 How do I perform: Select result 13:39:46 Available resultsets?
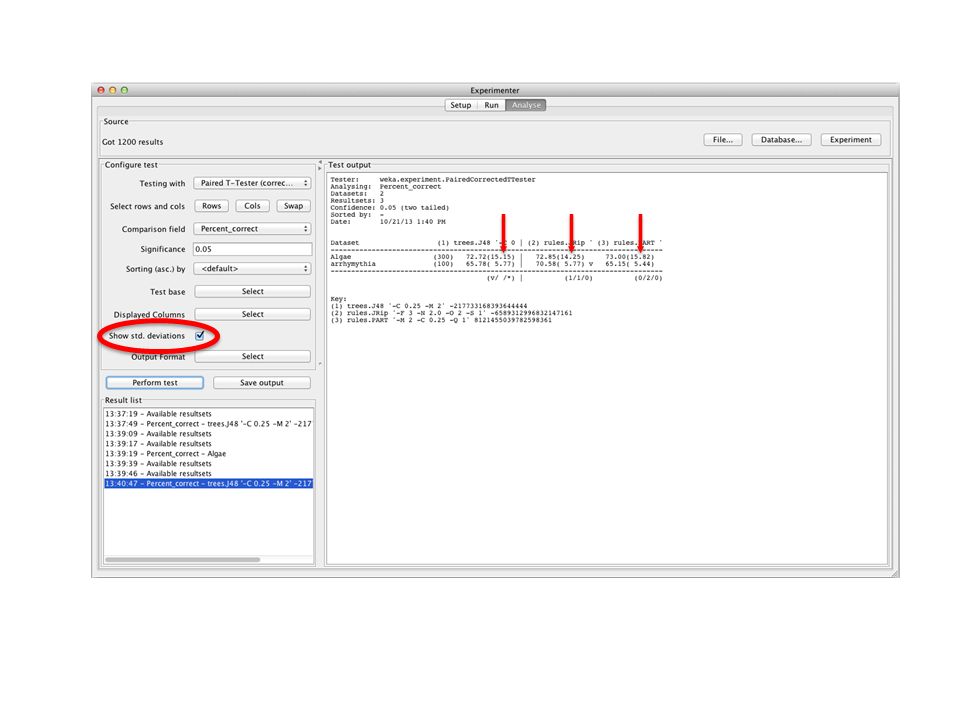208,473
